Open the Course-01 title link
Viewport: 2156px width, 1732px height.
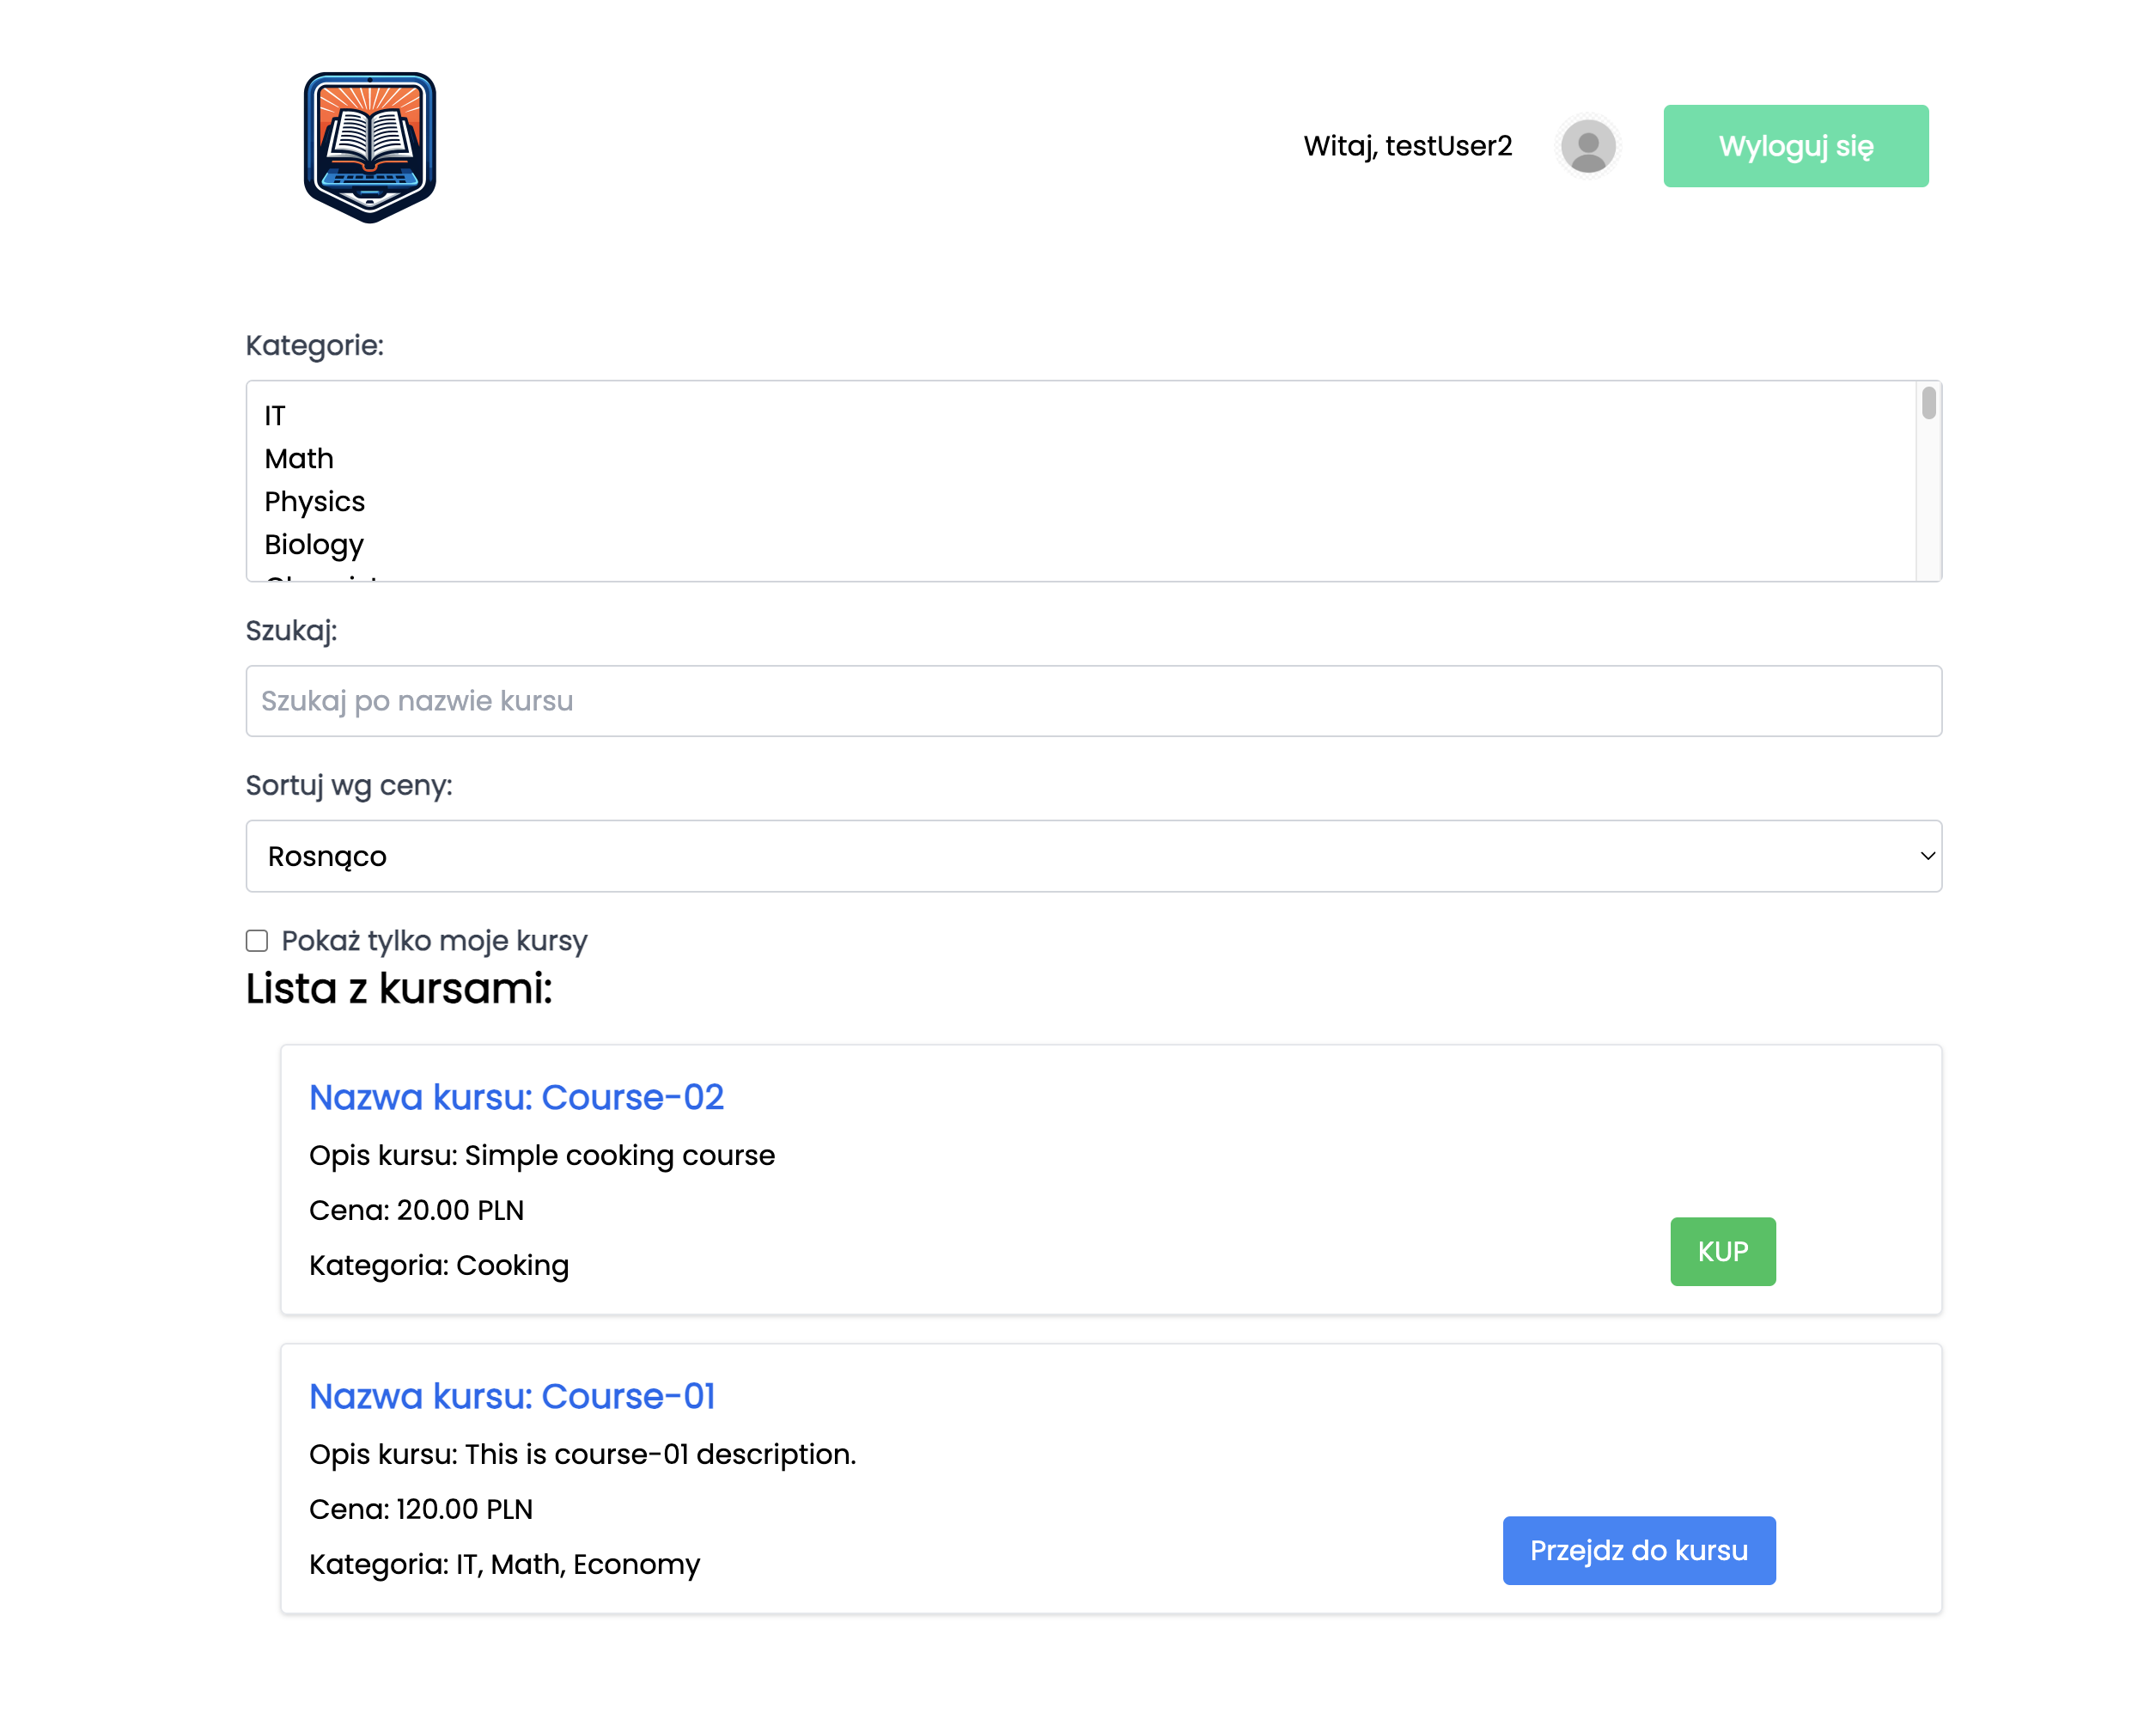tap(512, 1397)
